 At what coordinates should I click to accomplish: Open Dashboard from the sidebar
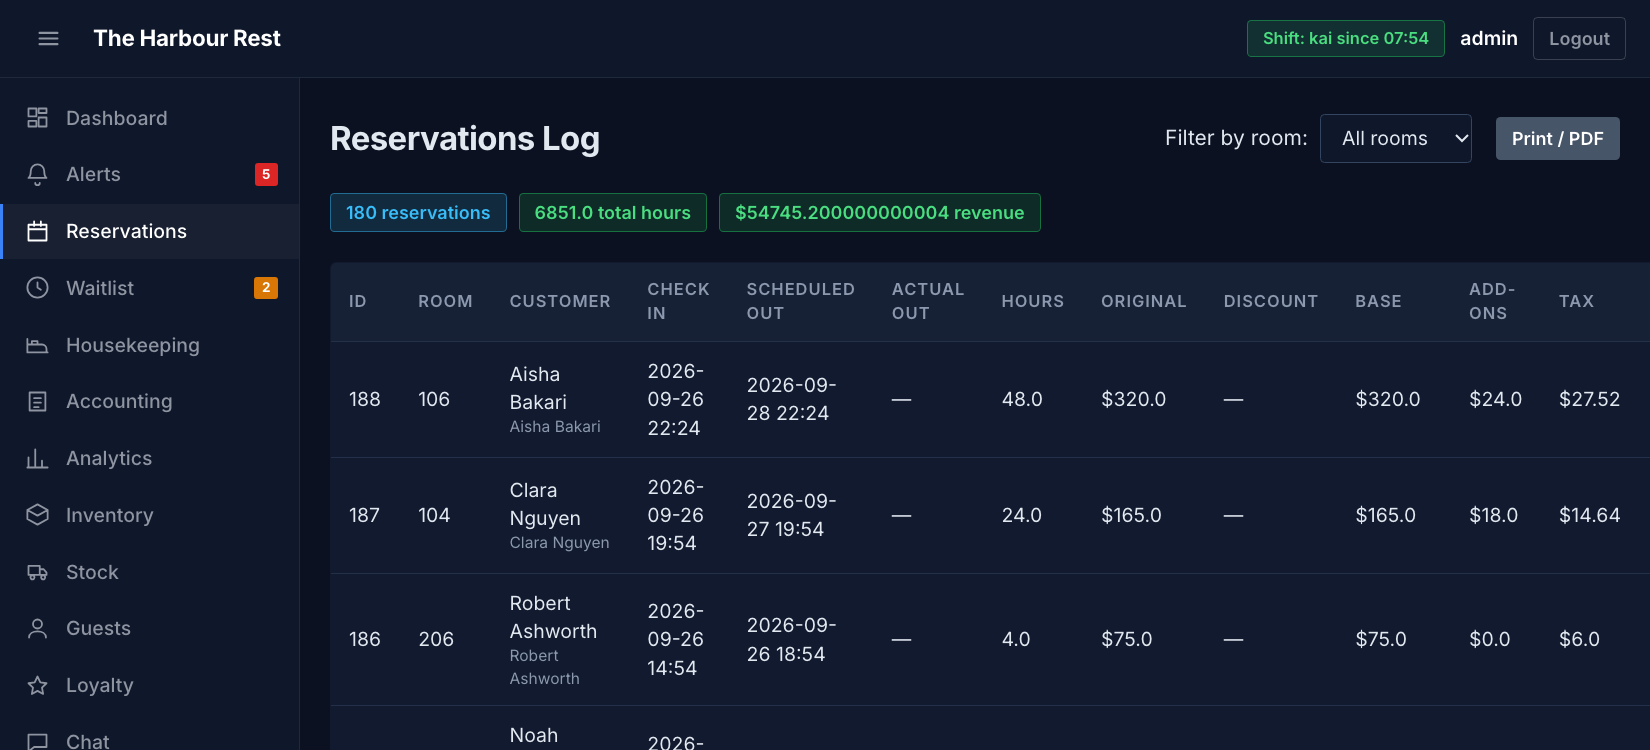pyautogui.click(x=150, y=118)
